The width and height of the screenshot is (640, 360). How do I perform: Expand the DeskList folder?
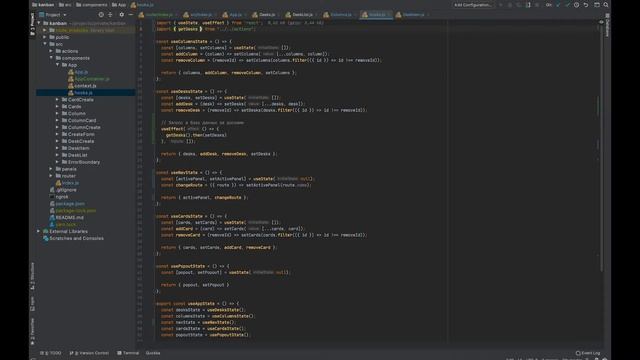(x=58, y=155)
